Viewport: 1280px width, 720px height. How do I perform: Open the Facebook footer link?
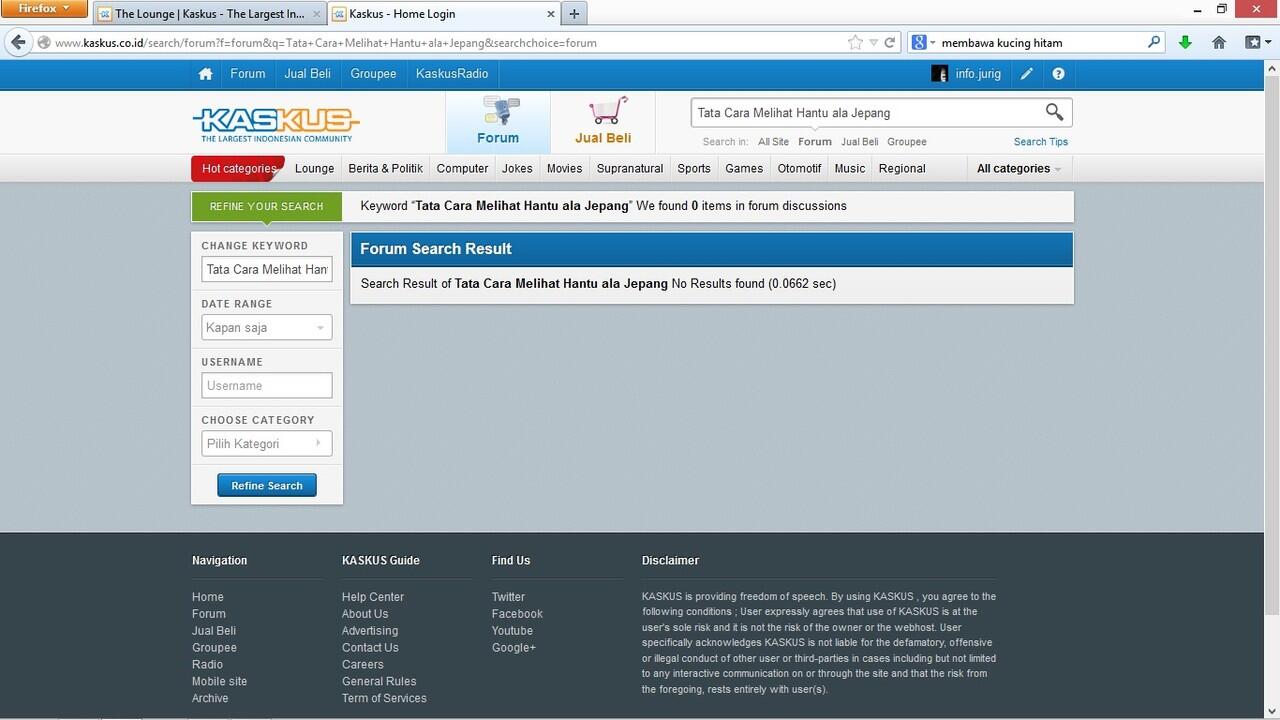[517, 614]
